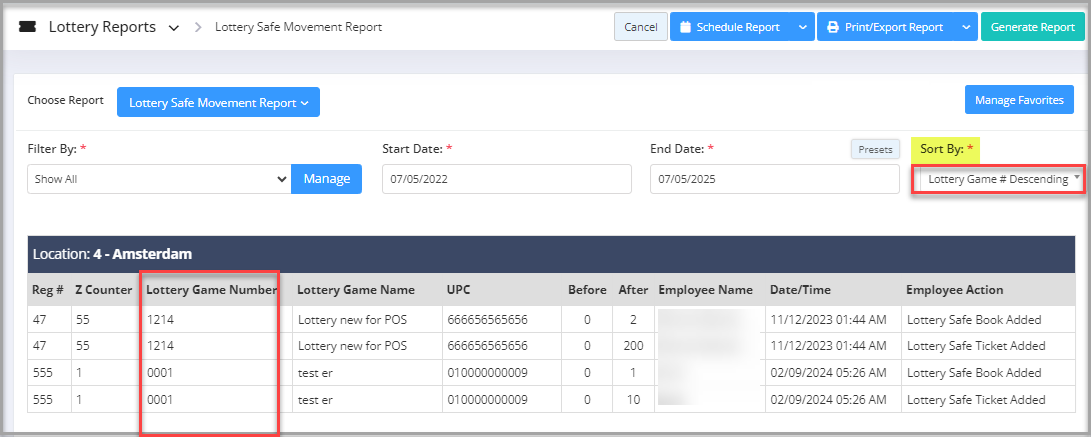The width and height of the screenshot is (1091, 437).
Task: Open the Print/Export Report dropdown arrow
Action: tap(965, 27)
